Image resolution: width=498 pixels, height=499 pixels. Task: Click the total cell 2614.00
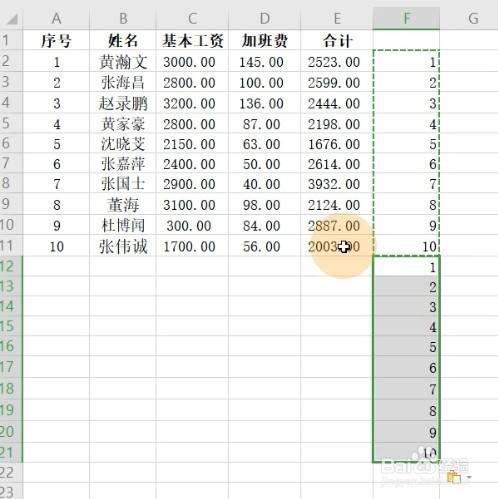337,164
